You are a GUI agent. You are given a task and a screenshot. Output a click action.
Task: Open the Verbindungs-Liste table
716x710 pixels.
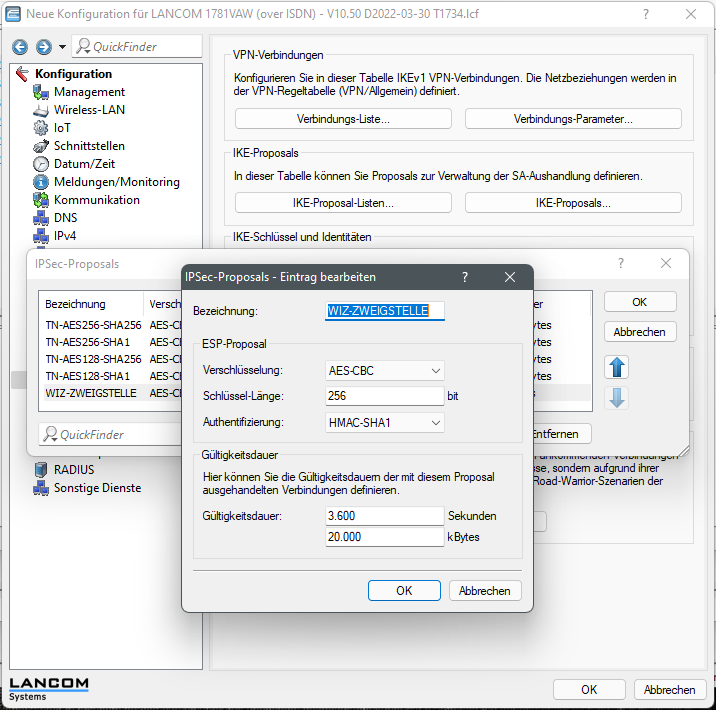(343, 119)
